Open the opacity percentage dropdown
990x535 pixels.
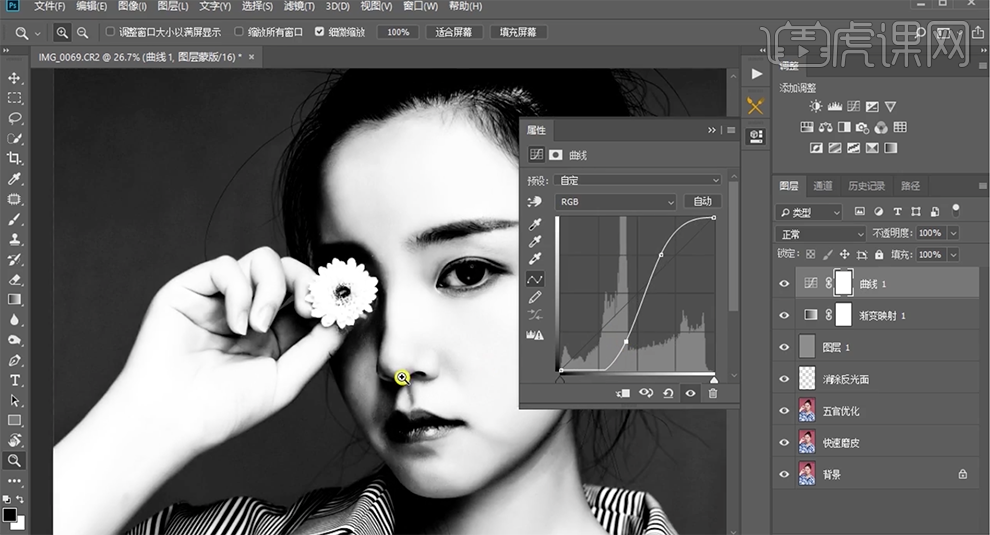click(x=953, y=233)
